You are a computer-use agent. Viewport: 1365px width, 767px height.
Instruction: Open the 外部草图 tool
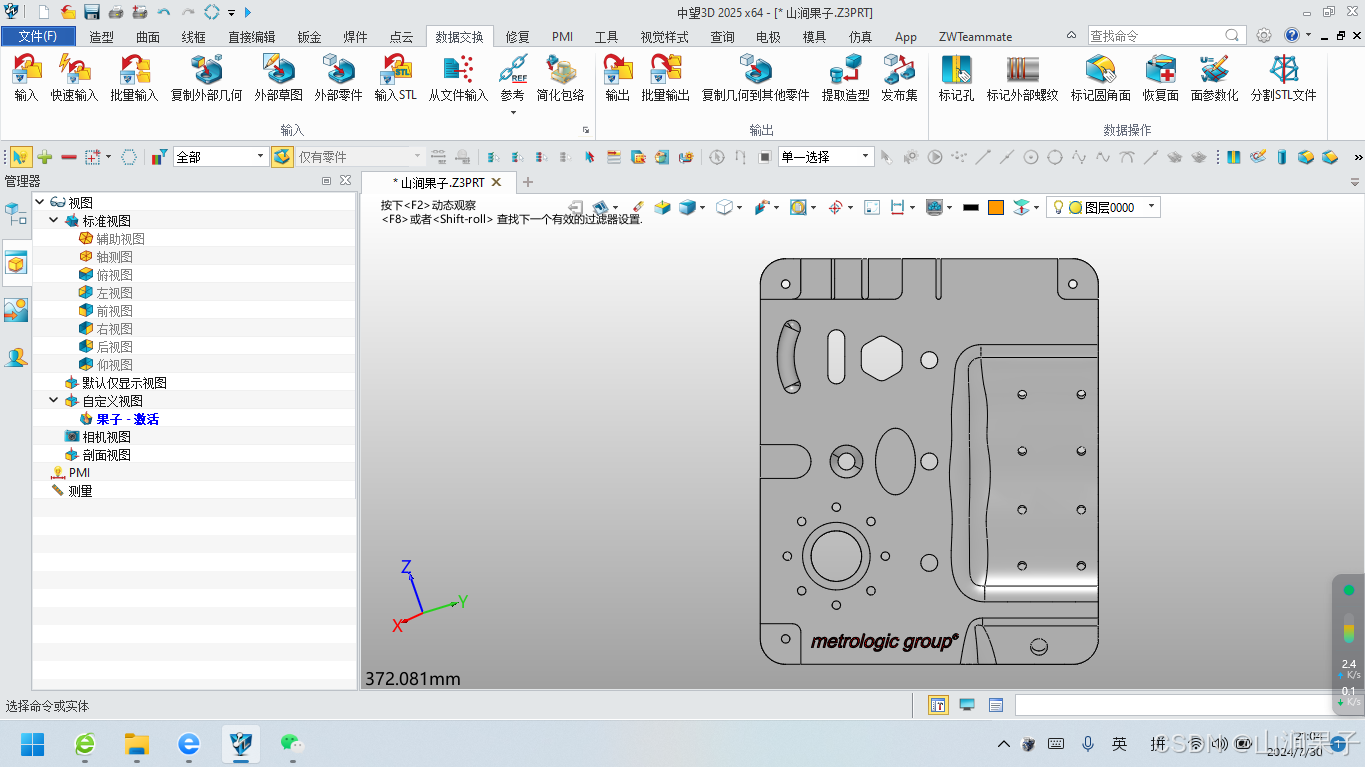pos(278,78)
